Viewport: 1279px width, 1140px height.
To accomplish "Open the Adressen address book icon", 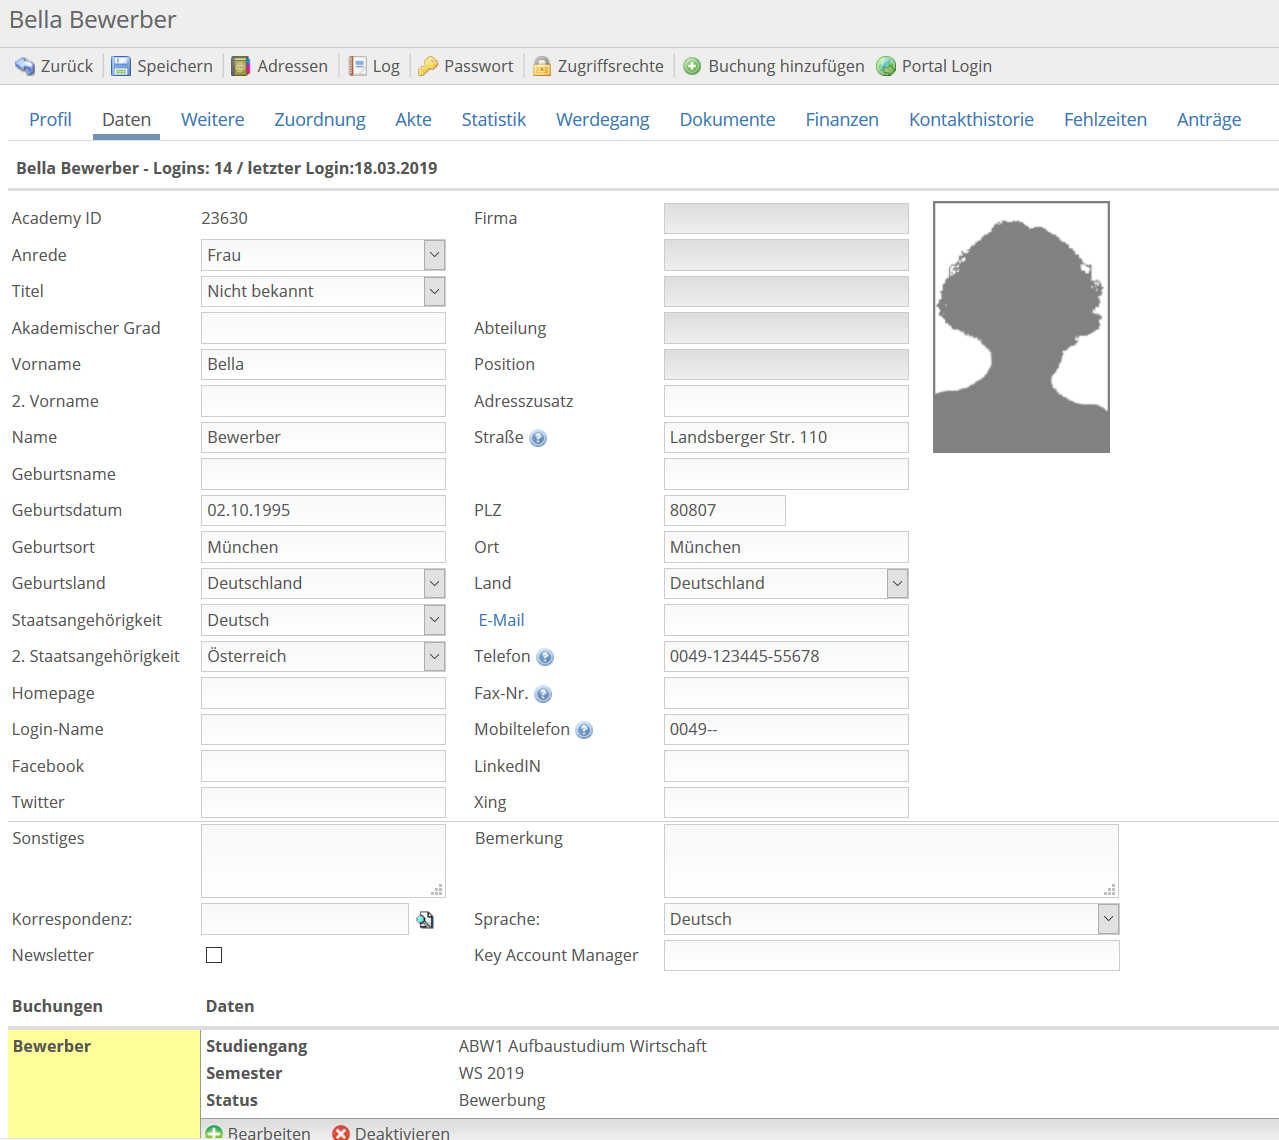I will 241,66.
